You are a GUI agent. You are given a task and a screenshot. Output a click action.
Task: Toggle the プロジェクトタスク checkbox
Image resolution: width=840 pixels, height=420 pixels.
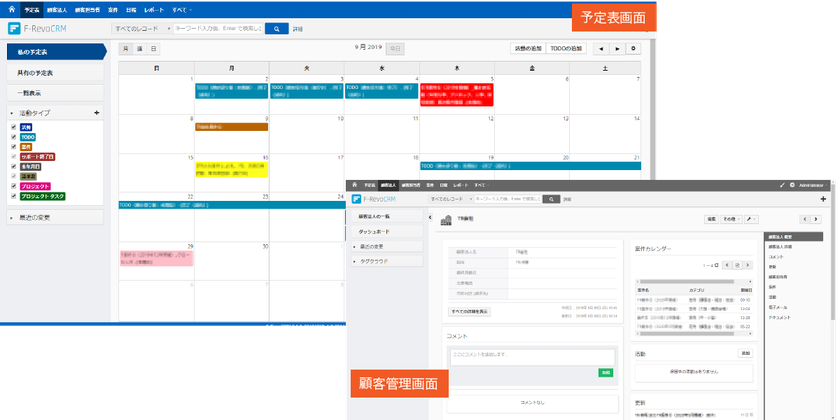point(13,197)
